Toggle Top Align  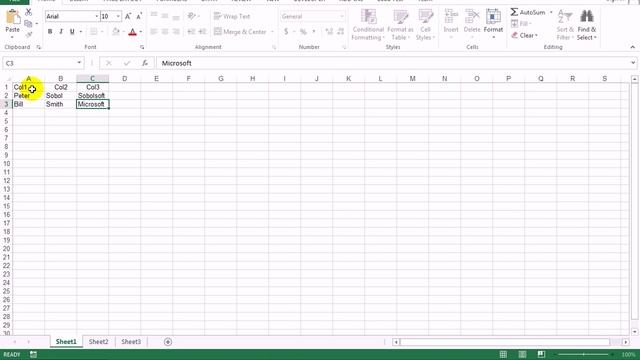click(x=154, y=16)
